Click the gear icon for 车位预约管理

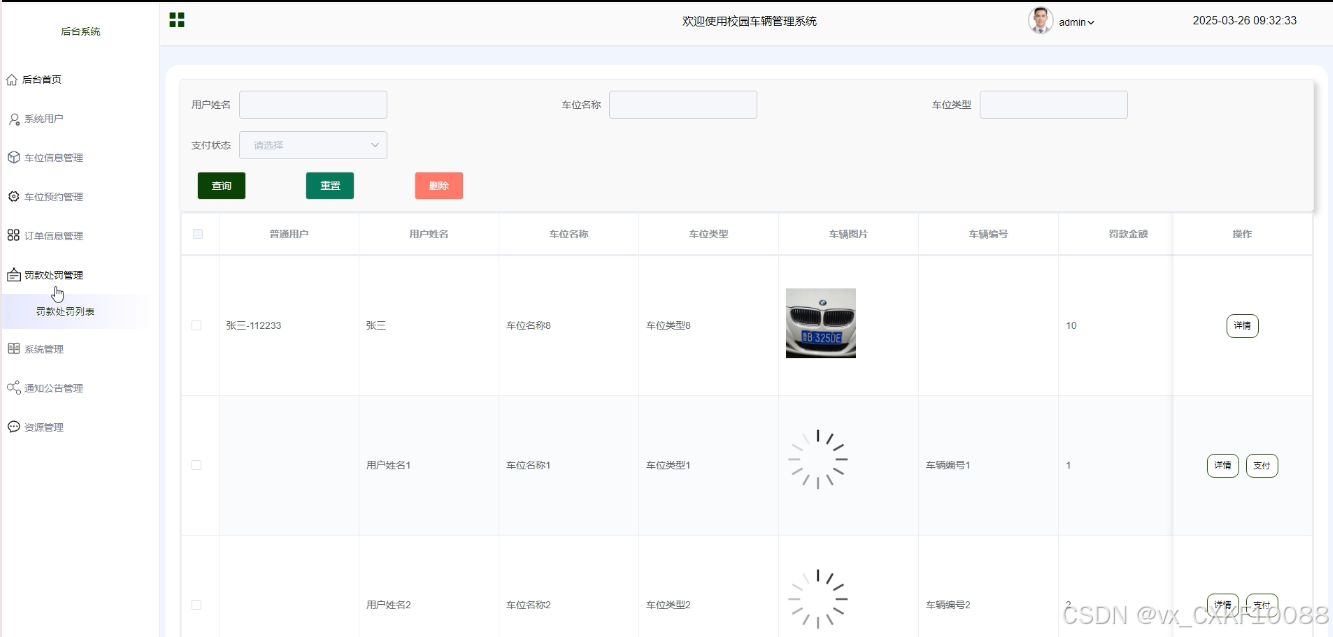(14, 196)
